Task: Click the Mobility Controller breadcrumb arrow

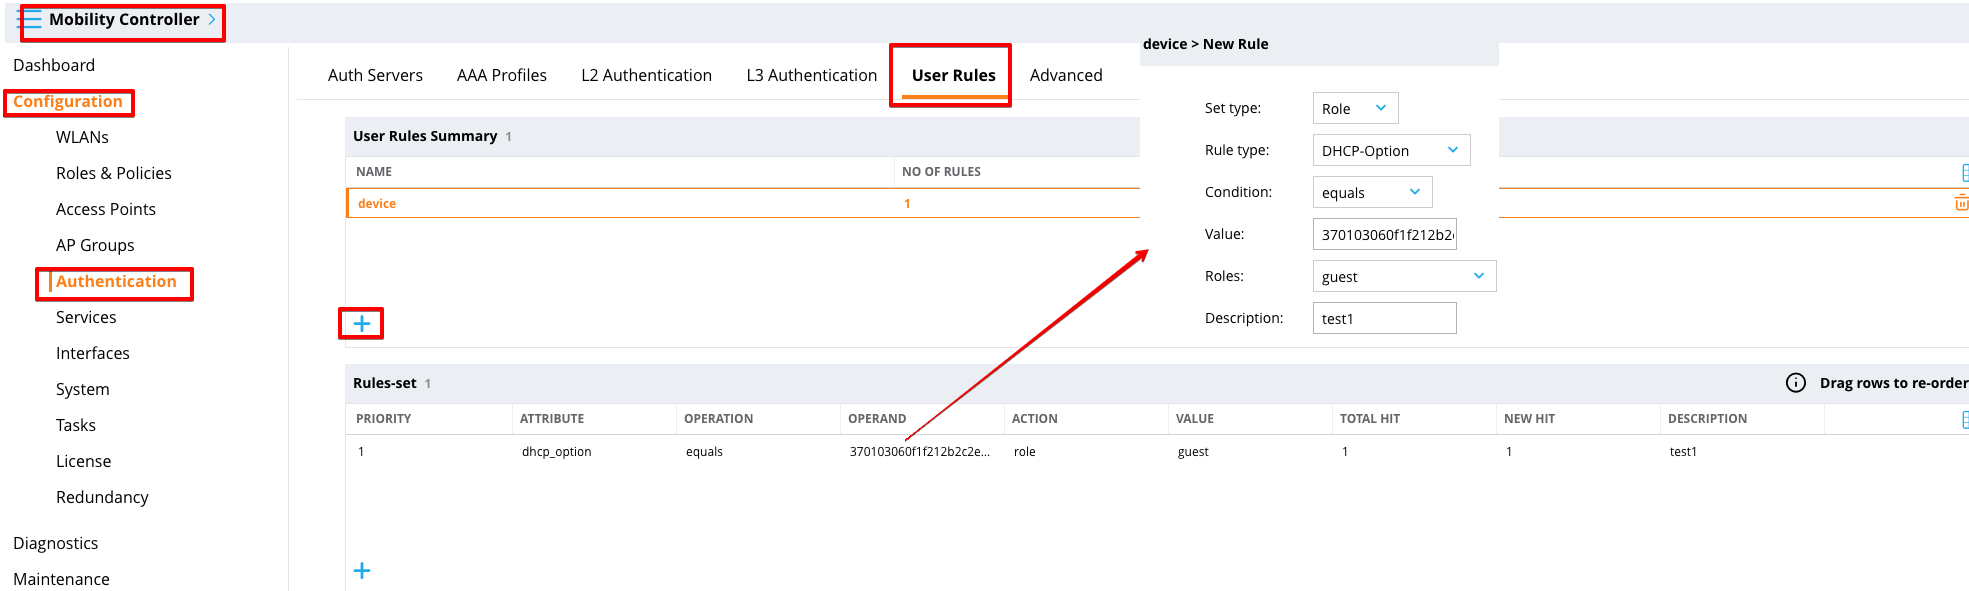Action: [212, 19]
